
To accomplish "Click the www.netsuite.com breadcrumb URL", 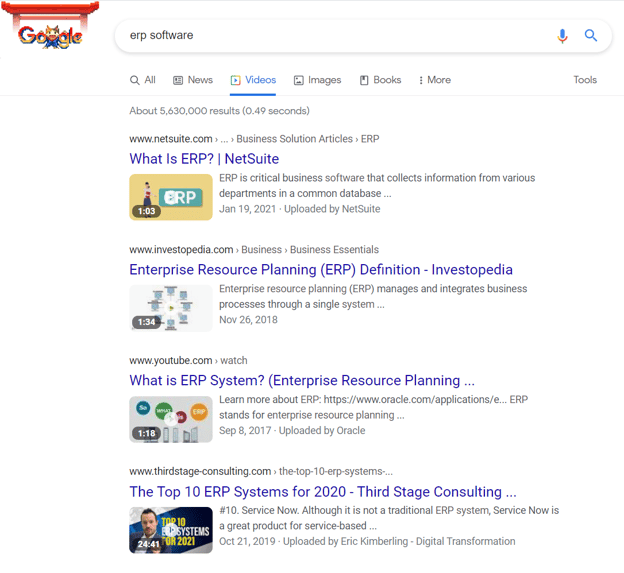I will [x=171, y=139].
